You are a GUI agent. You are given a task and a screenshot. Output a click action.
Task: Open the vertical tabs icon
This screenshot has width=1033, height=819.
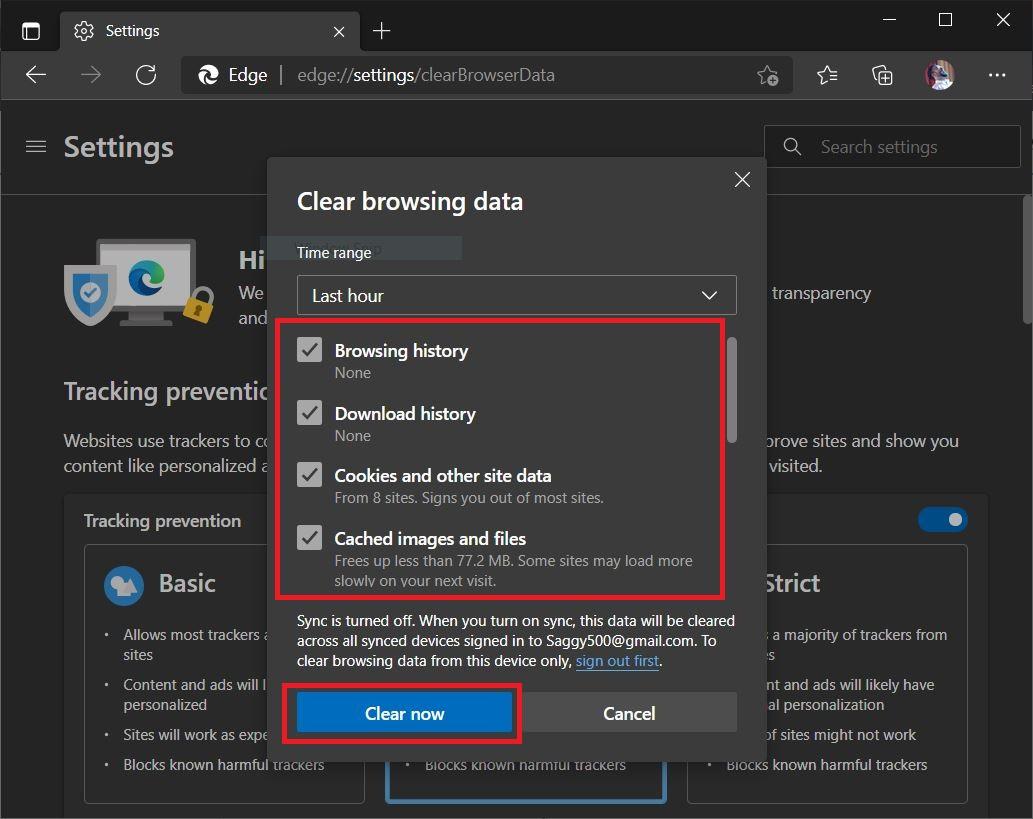31,31
